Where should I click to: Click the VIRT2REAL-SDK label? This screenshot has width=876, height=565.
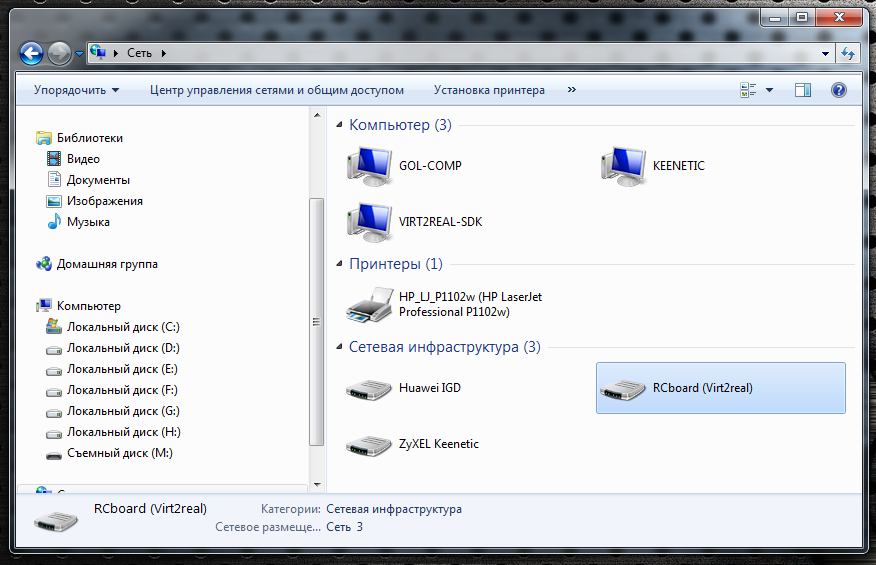pyautogui.click(x=440, y=222)
